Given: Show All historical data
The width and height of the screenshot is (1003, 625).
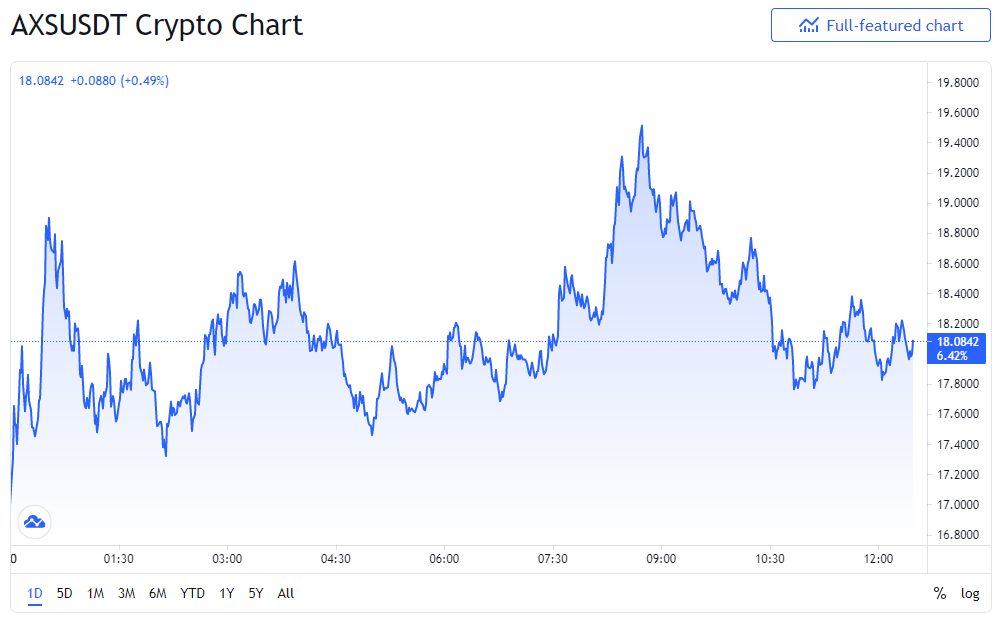Looking at the screenshot, I should pyautogui.click(x=286, y=593).
